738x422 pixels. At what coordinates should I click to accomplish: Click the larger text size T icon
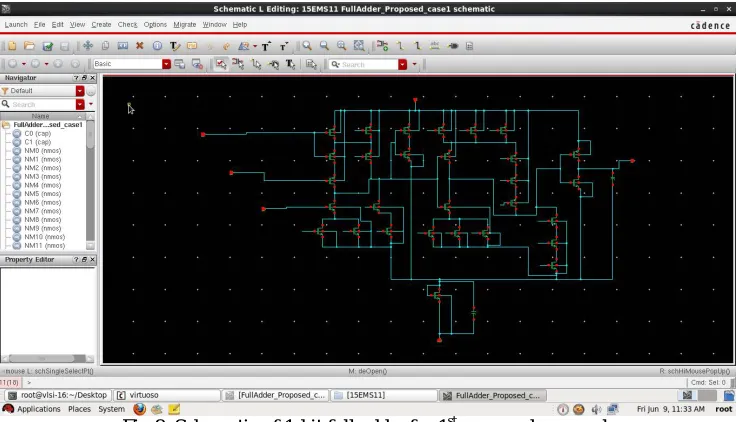(266, 46)
